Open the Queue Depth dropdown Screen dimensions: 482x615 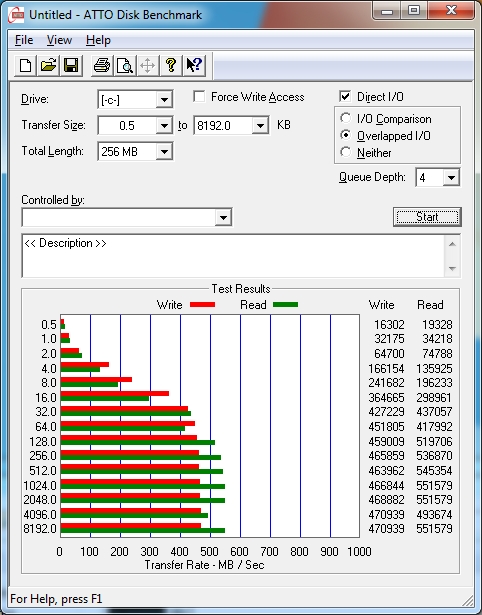(x=451, y=178)
